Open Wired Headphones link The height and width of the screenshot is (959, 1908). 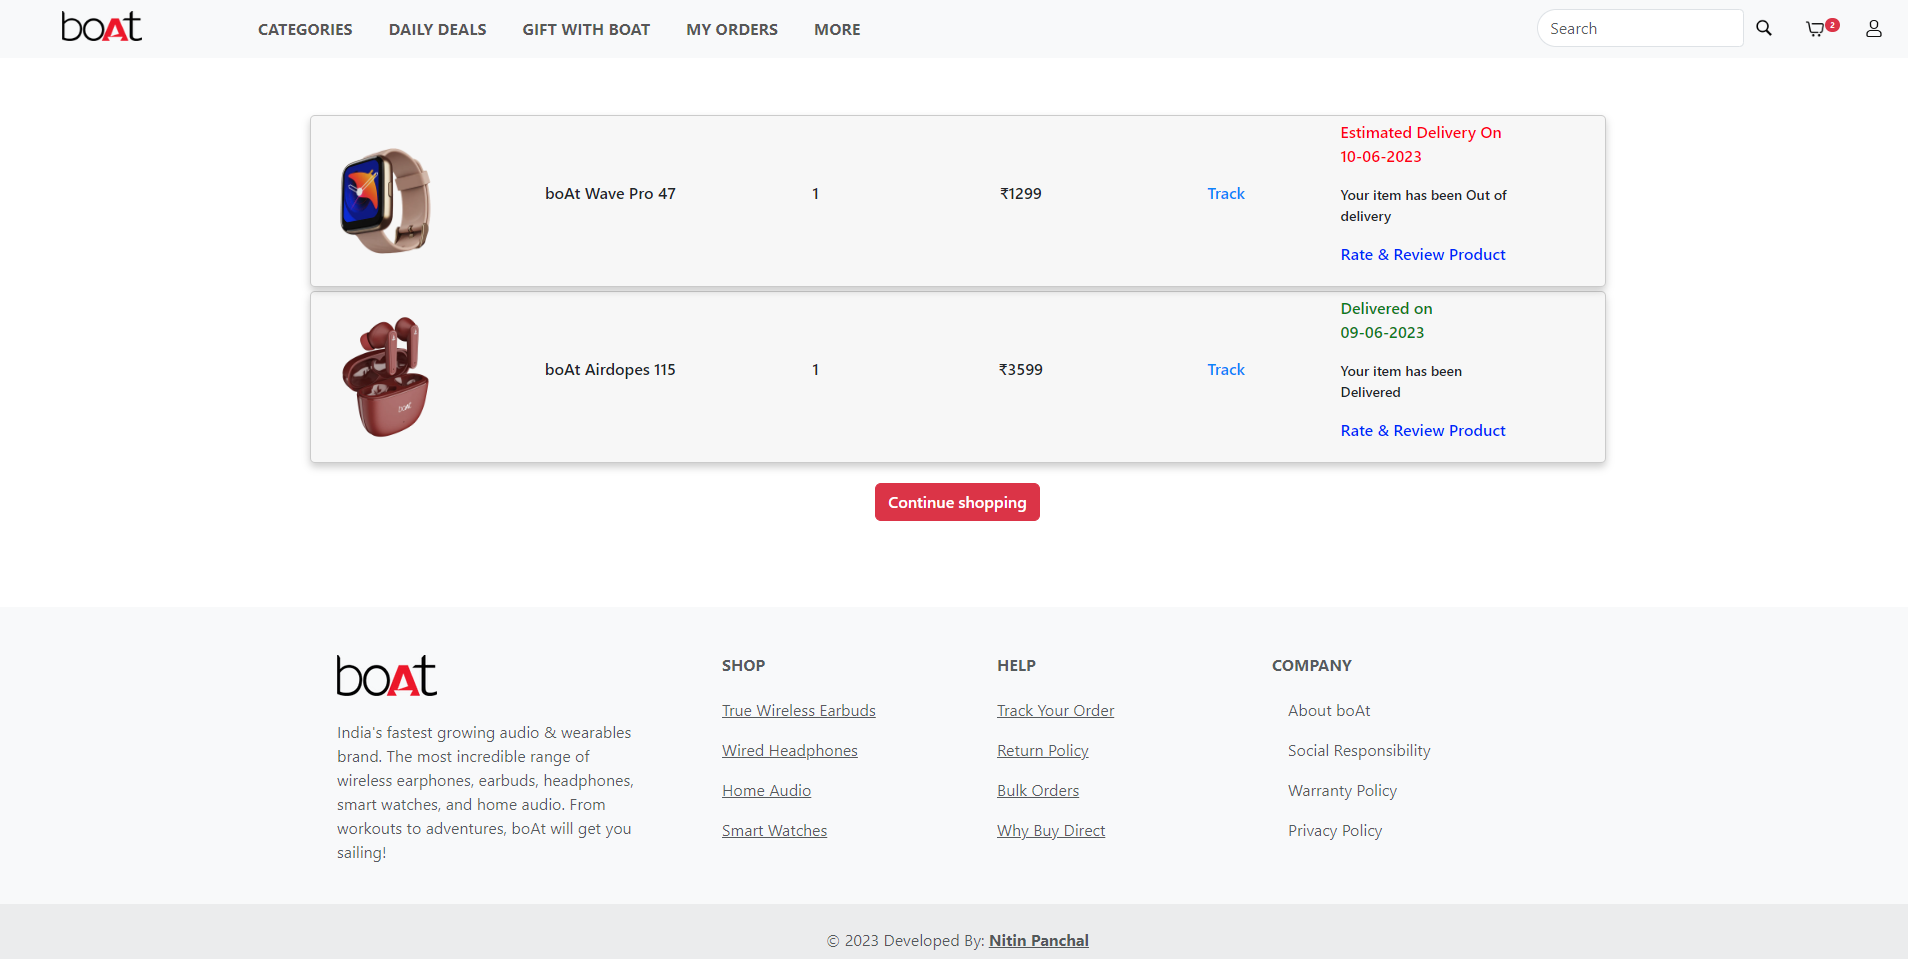coord(790,751)
